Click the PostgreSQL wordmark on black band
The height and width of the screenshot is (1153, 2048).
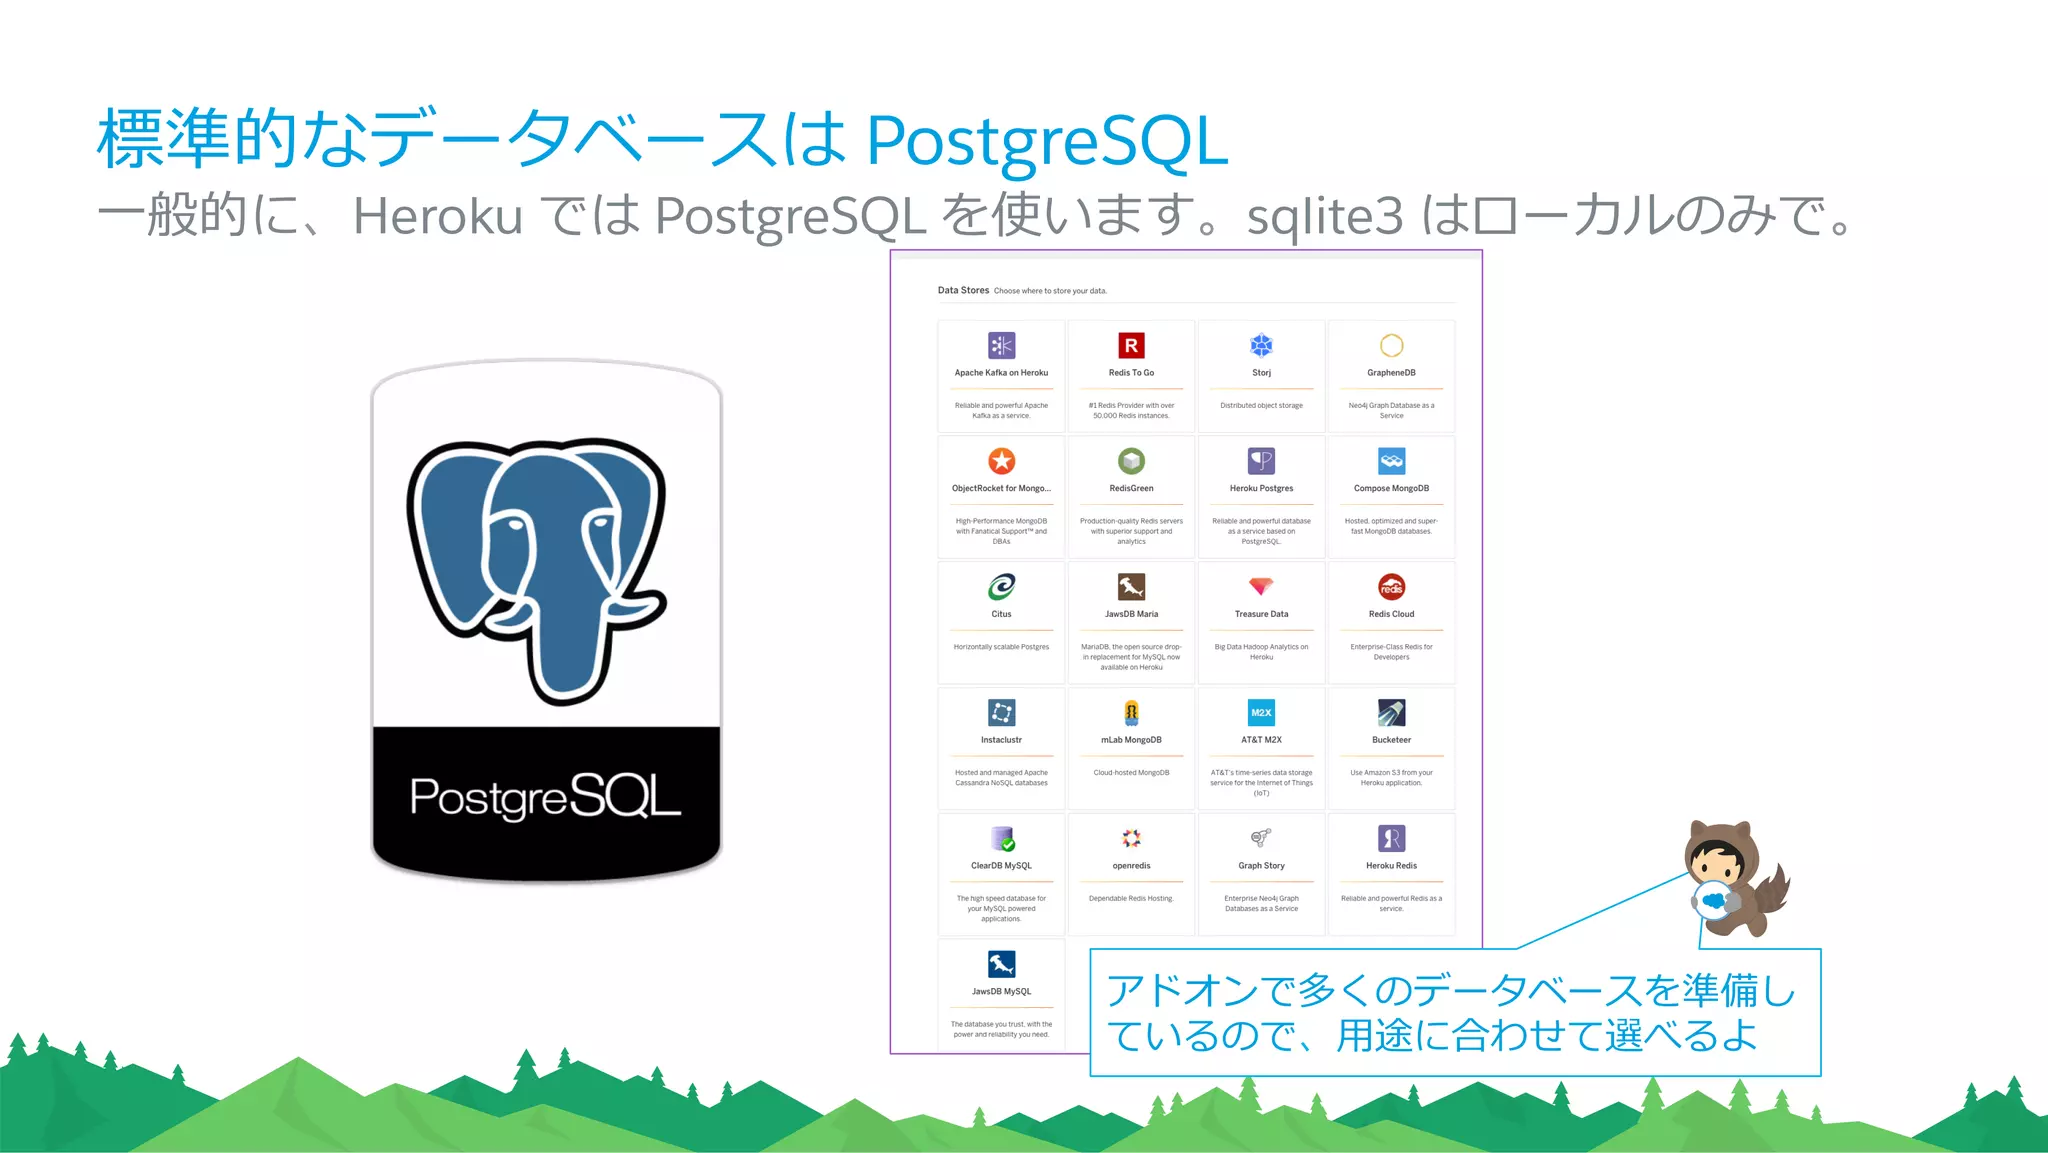tap(545, 797)
